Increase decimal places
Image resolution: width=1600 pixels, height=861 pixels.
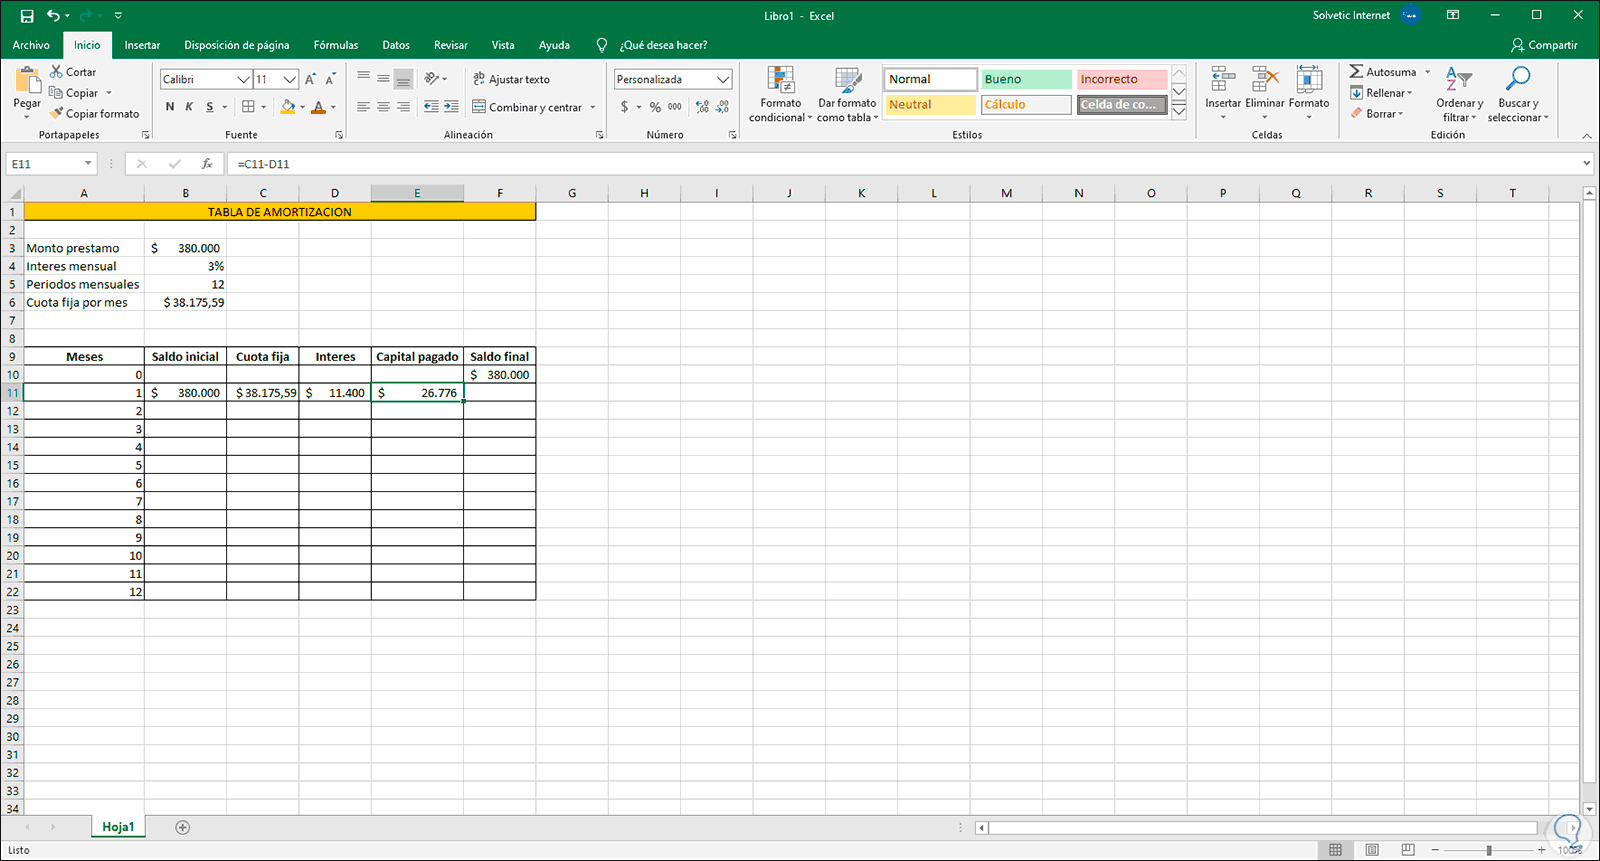tap(702, 107)
